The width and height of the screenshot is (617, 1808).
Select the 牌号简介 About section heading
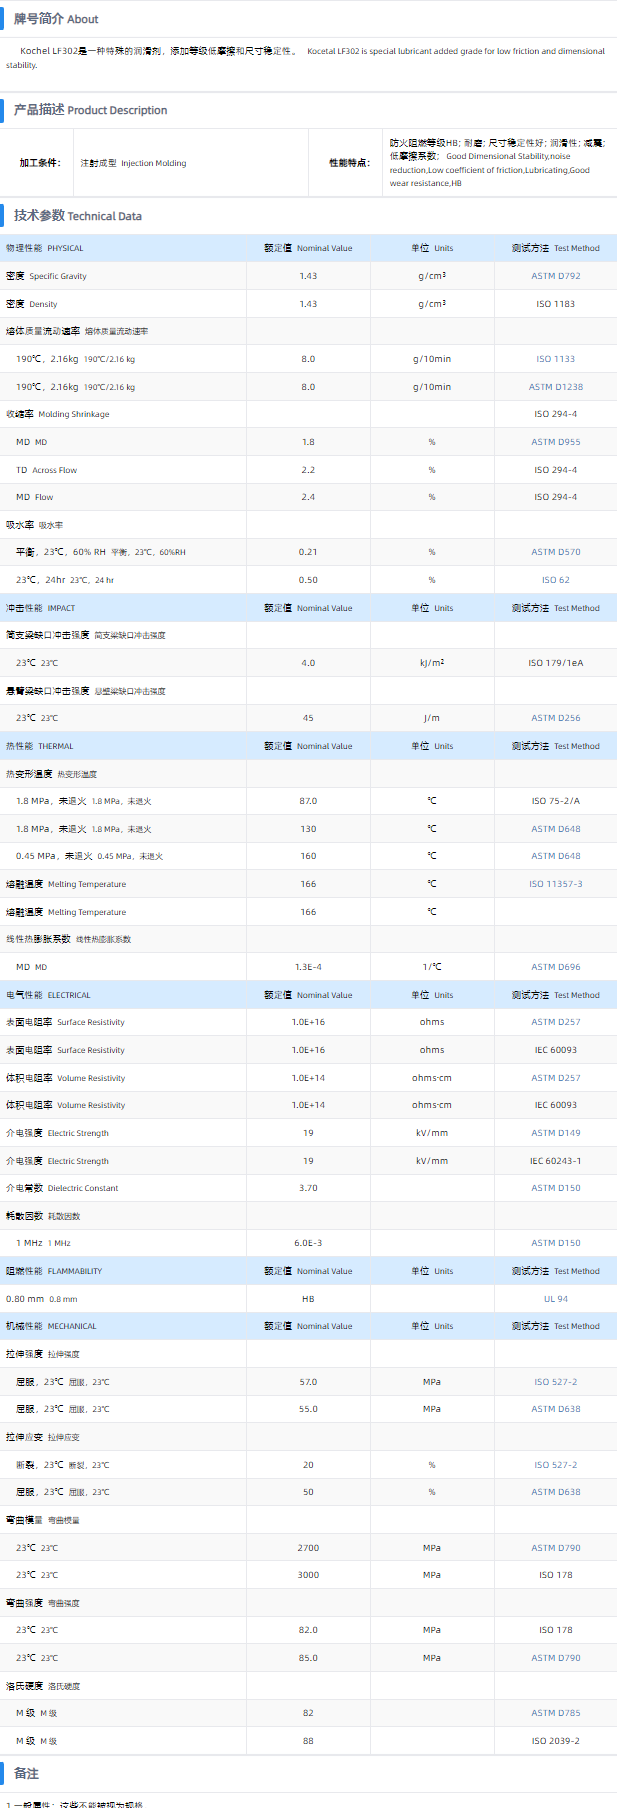(56, 19)
